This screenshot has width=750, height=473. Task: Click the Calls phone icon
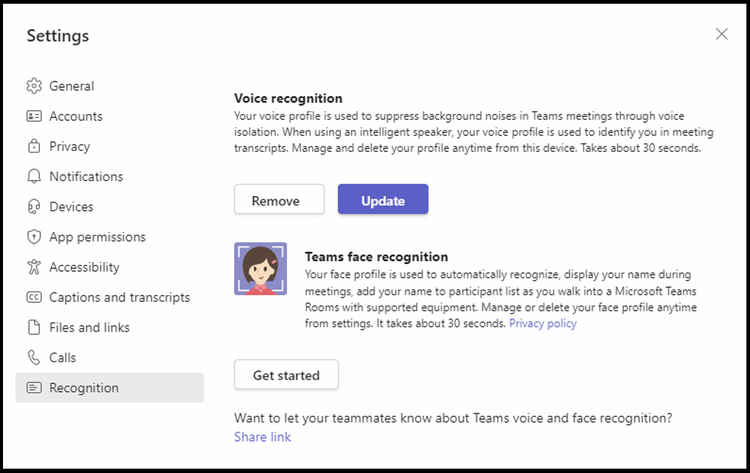coord(34,358)
